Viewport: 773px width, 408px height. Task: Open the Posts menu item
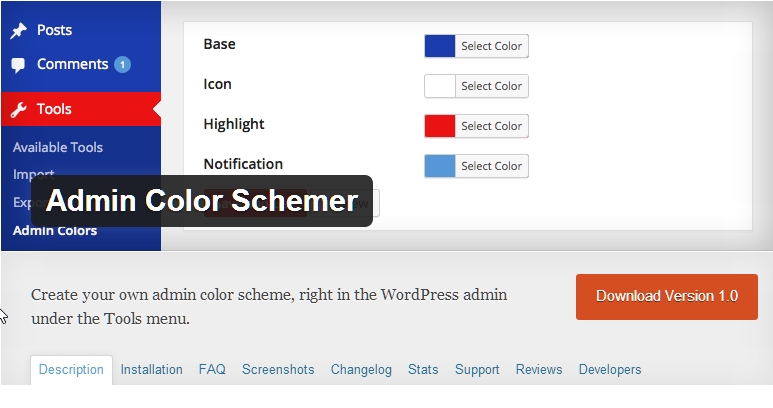click(54, 30)
